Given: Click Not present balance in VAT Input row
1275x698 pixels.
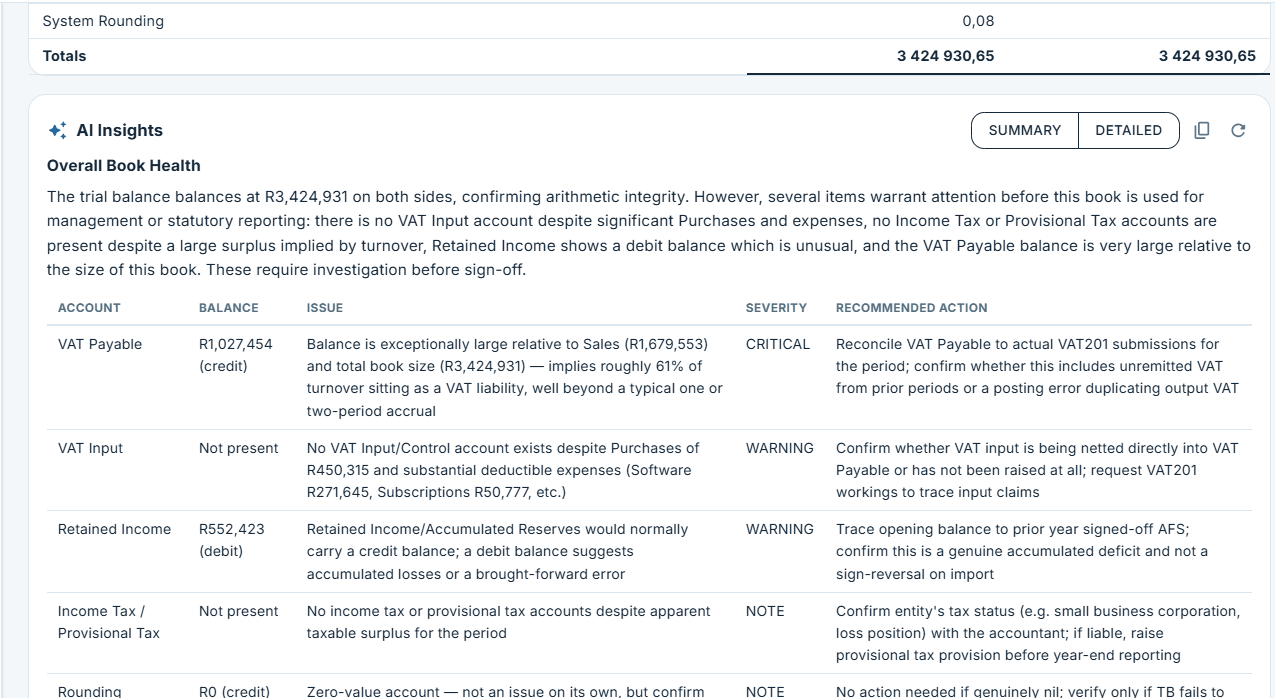Looking at the screenshot, I should pos(239,448).
